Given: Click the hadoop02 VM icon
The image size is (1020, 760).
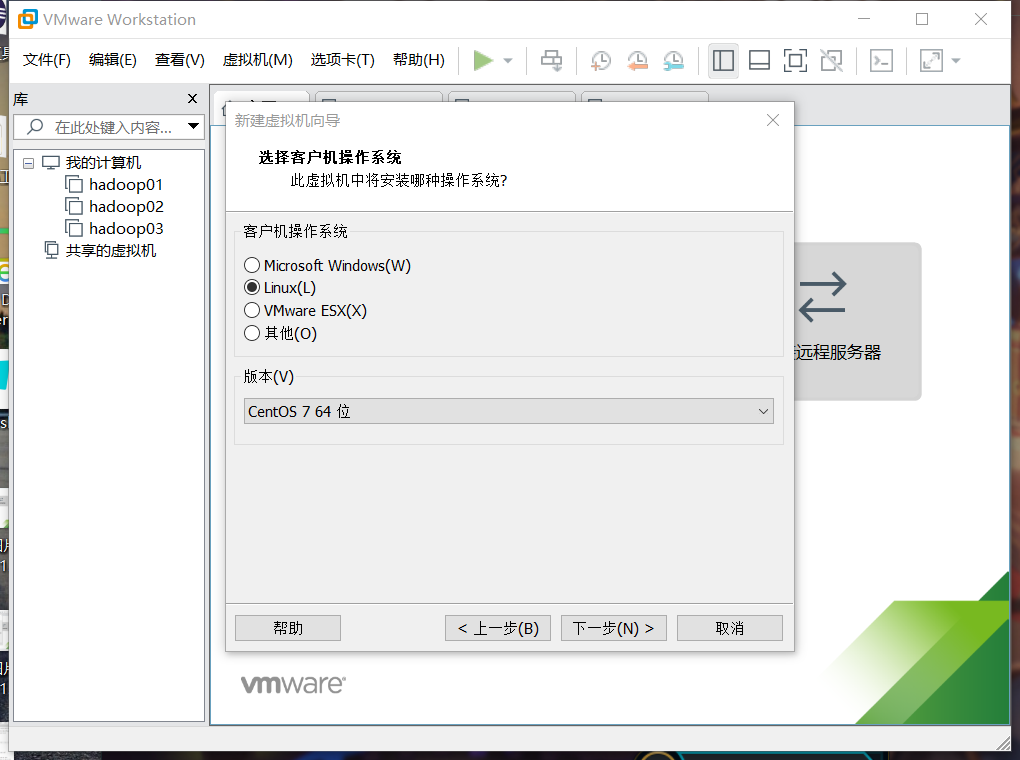Looking at the screenshot, I should pos(74,207).
